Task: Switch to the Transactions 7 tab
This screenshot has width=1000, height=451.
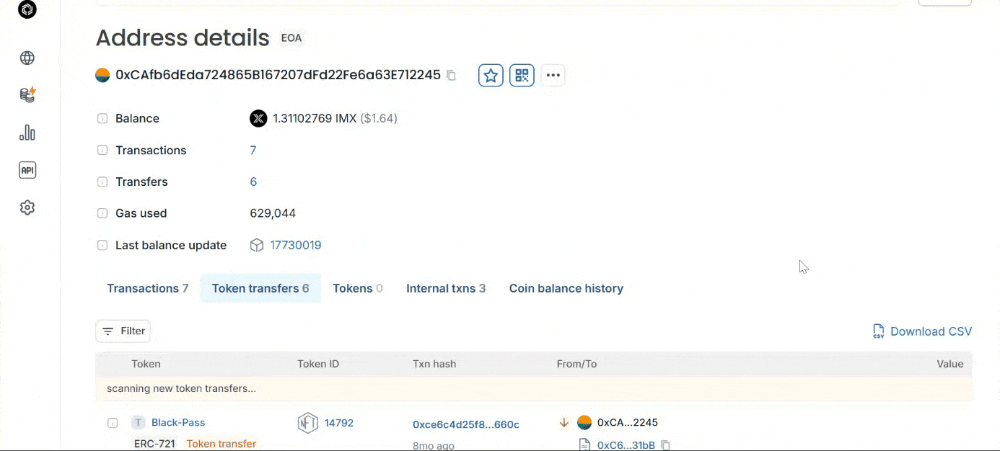Action: tap(148, 288)
